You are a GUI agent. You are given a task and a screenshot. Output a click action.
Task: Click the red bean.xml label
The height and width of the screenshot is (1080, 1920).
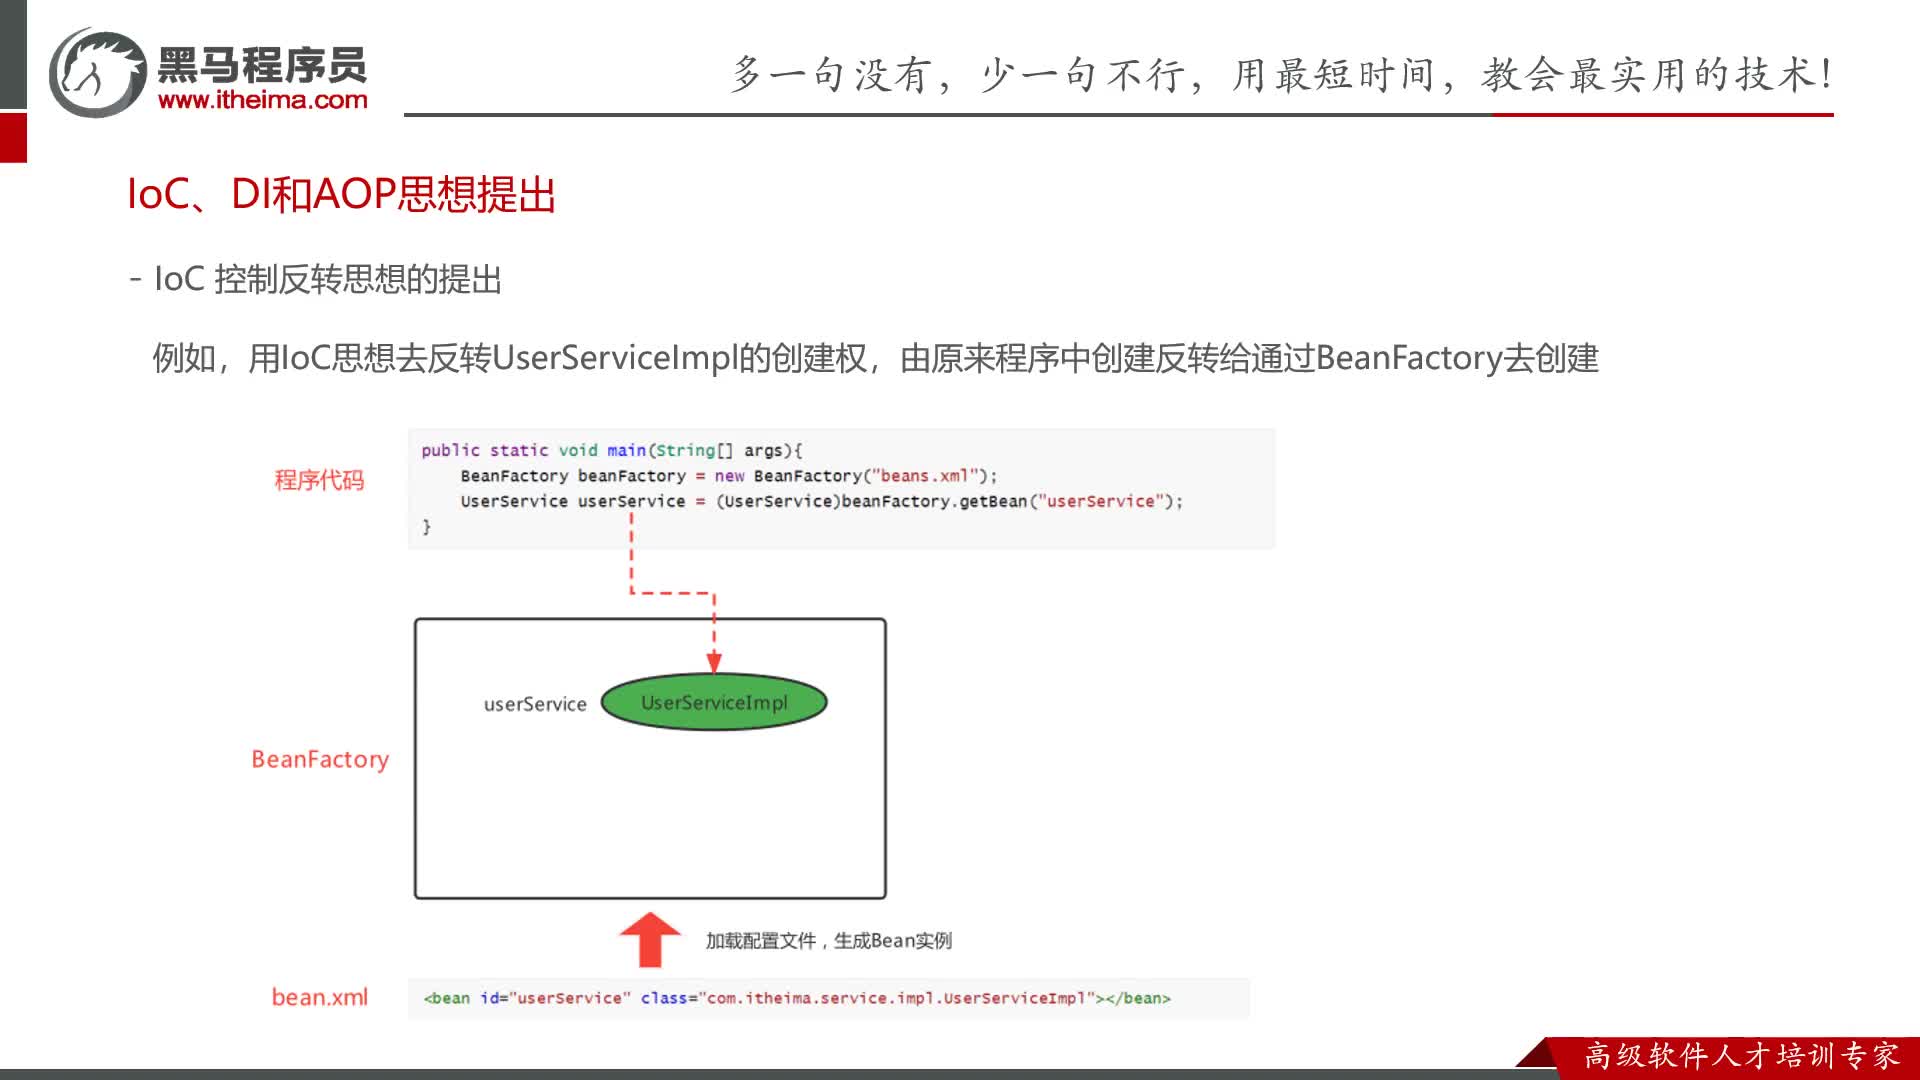pyautogui.click(x=320, y=997)
